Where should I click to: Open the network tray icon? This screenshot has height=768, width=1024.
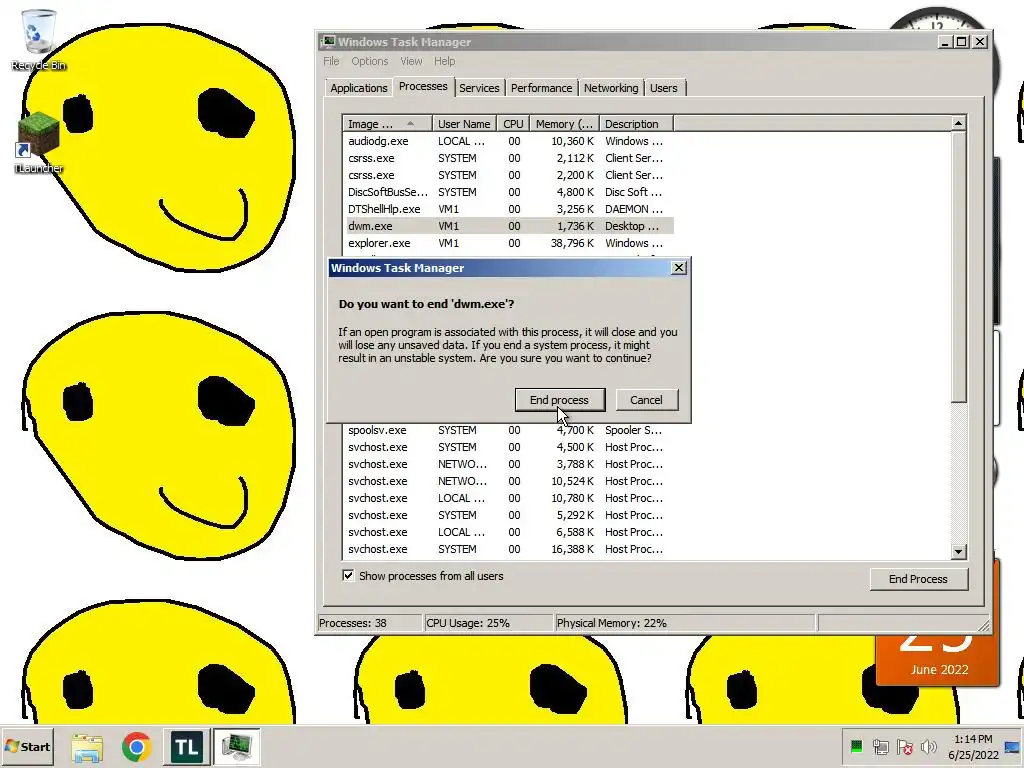880,746
